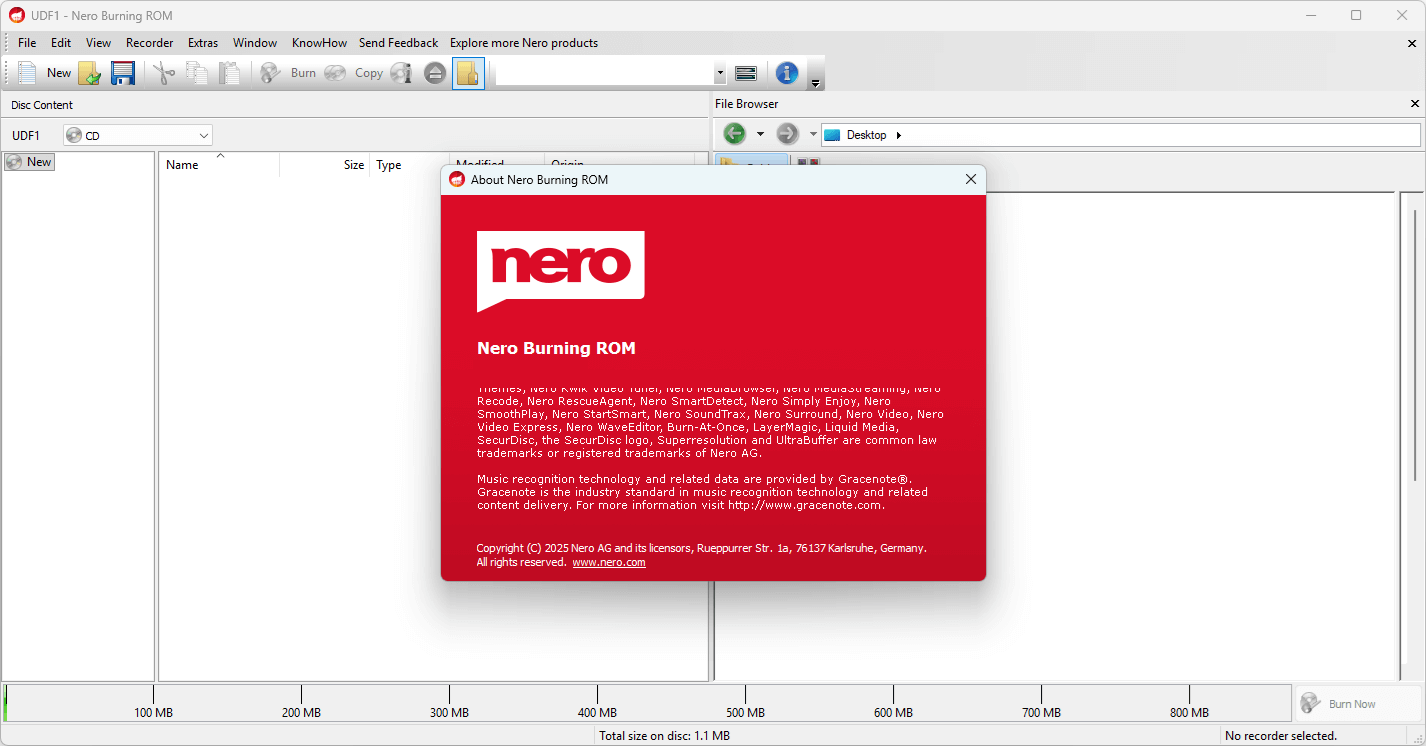Click the blue info icon on the toolbar
This screenshot has width=1426, height=746.
click(x=787, y=72)
